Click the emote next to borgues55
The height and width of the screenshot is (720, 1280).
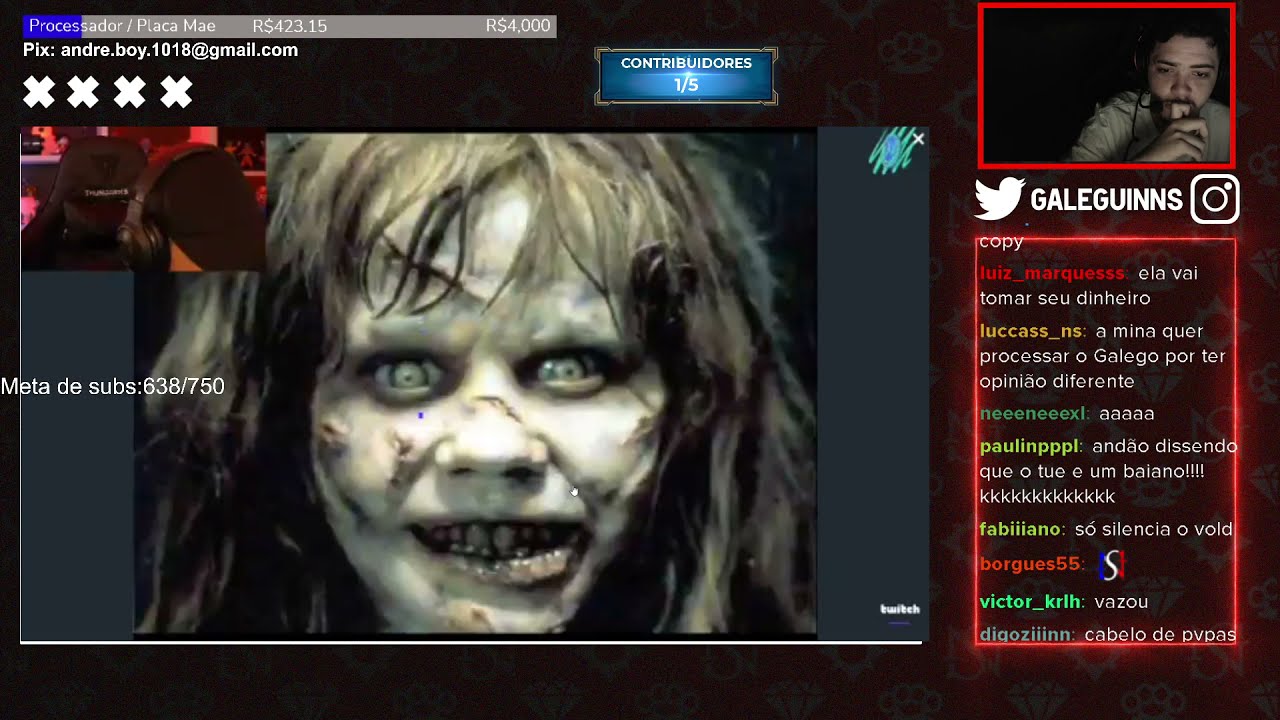click(x=1111, y=565)
